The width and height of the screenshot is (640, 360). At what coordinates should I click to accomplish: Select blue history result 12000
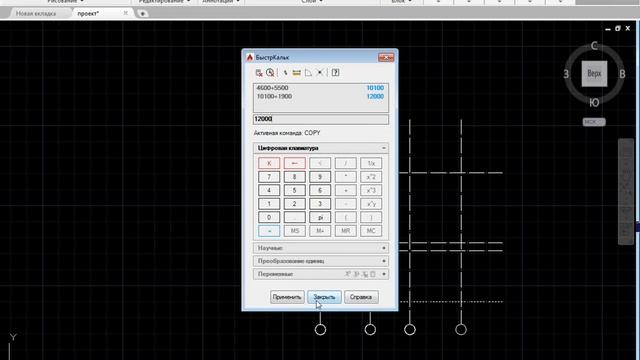coord(375,96)
